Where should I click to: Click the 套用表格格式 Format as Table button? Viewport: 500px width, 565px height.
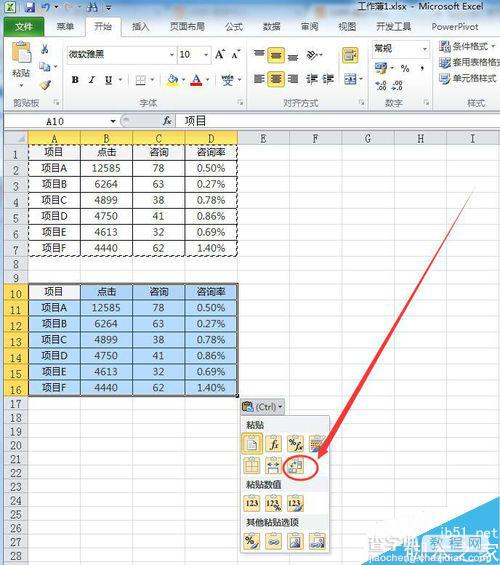pyautogui.click(x=469, y=62)
